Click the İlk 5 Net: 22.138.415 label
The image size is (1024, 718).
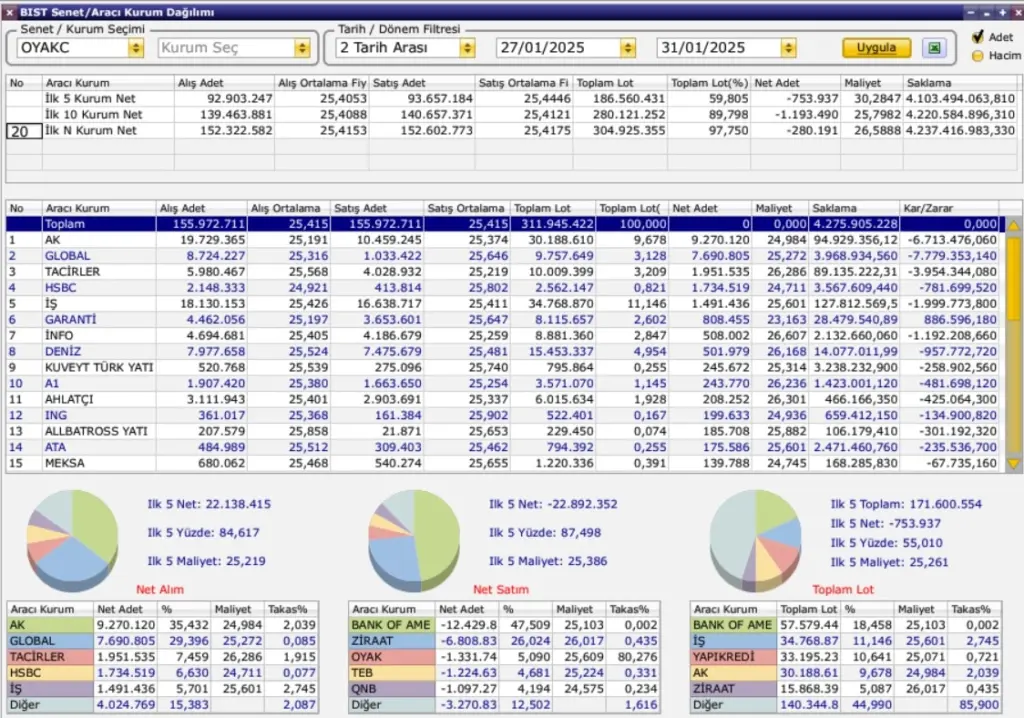coord(209,504)
